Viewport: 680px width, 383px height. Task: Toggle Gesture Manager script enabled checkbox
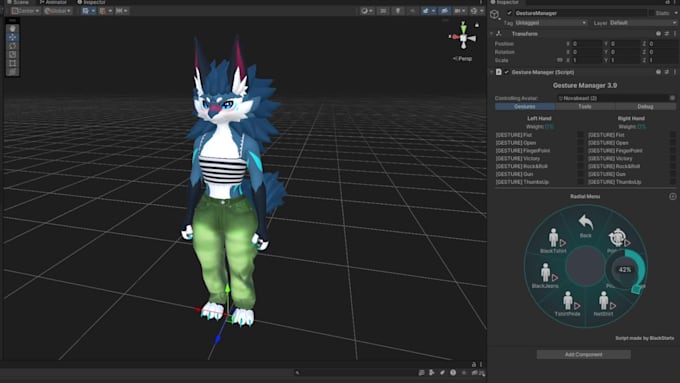[506, 72]
